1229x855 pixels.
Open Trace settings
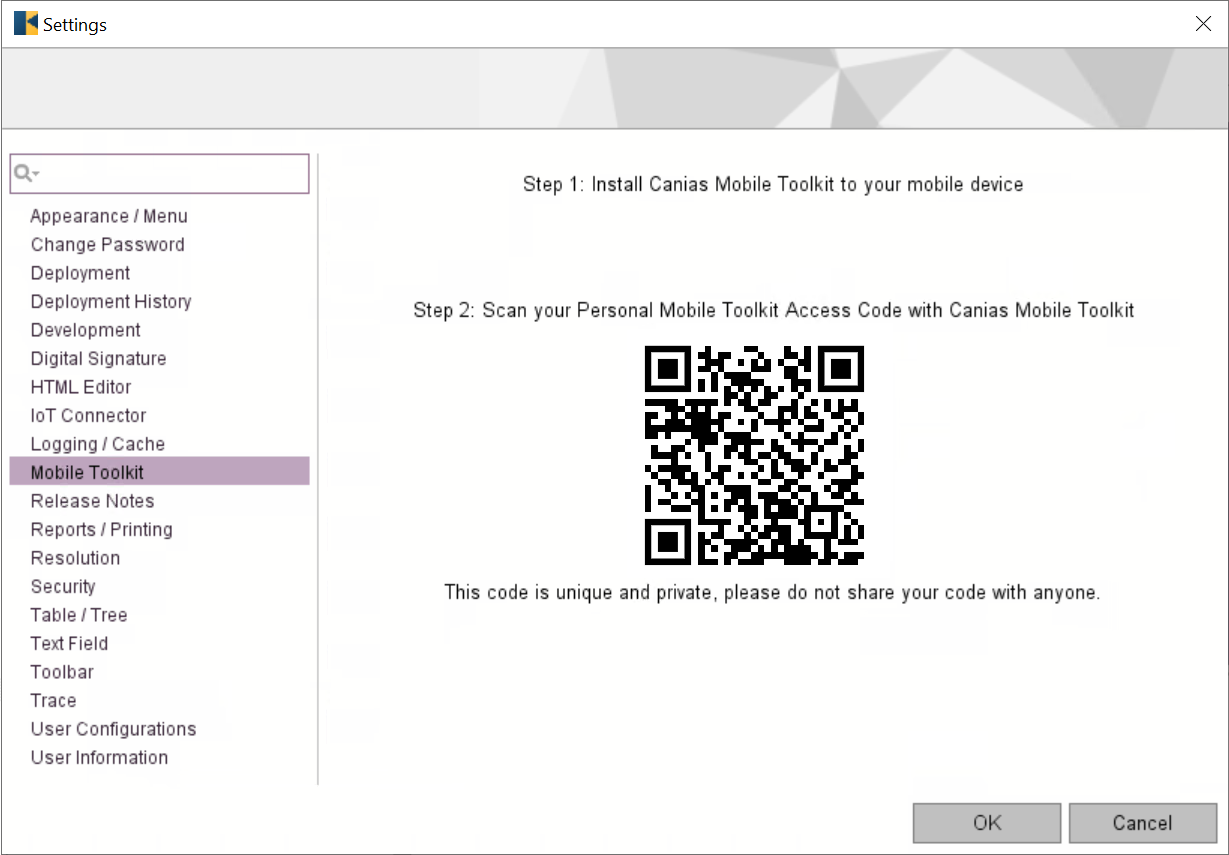coord(53,701)
